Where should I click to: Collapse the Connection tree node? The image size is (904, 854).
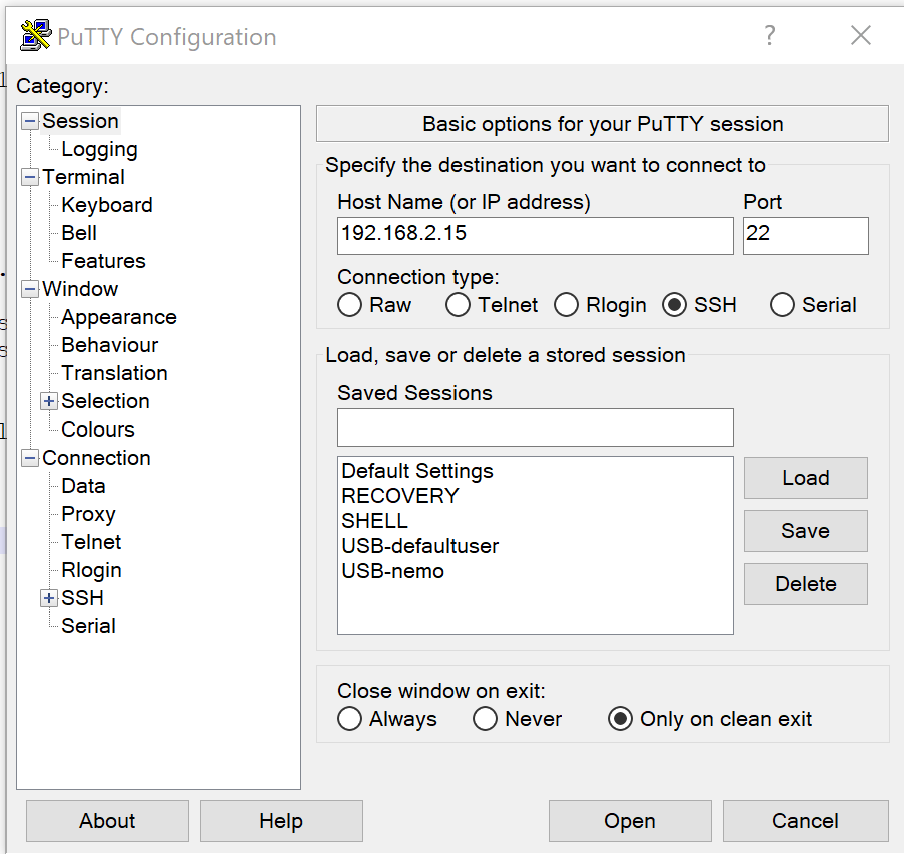pos(30,458)
